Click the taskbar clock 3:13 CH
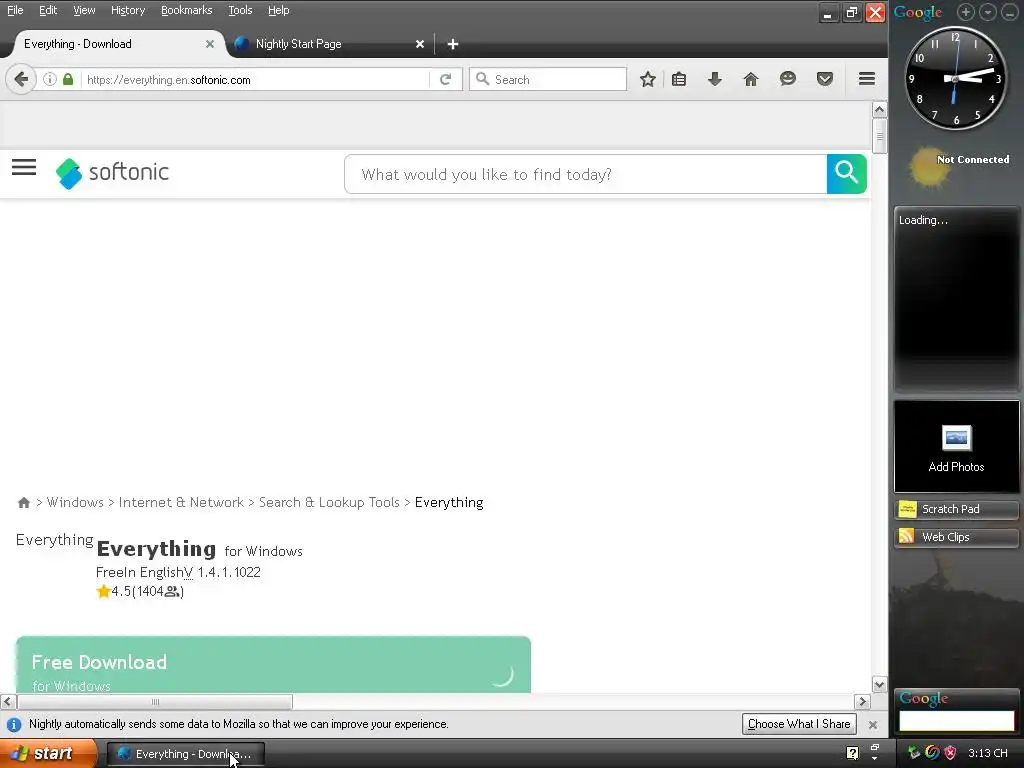Screen dimensions: 1024x768 click(987, 753)
